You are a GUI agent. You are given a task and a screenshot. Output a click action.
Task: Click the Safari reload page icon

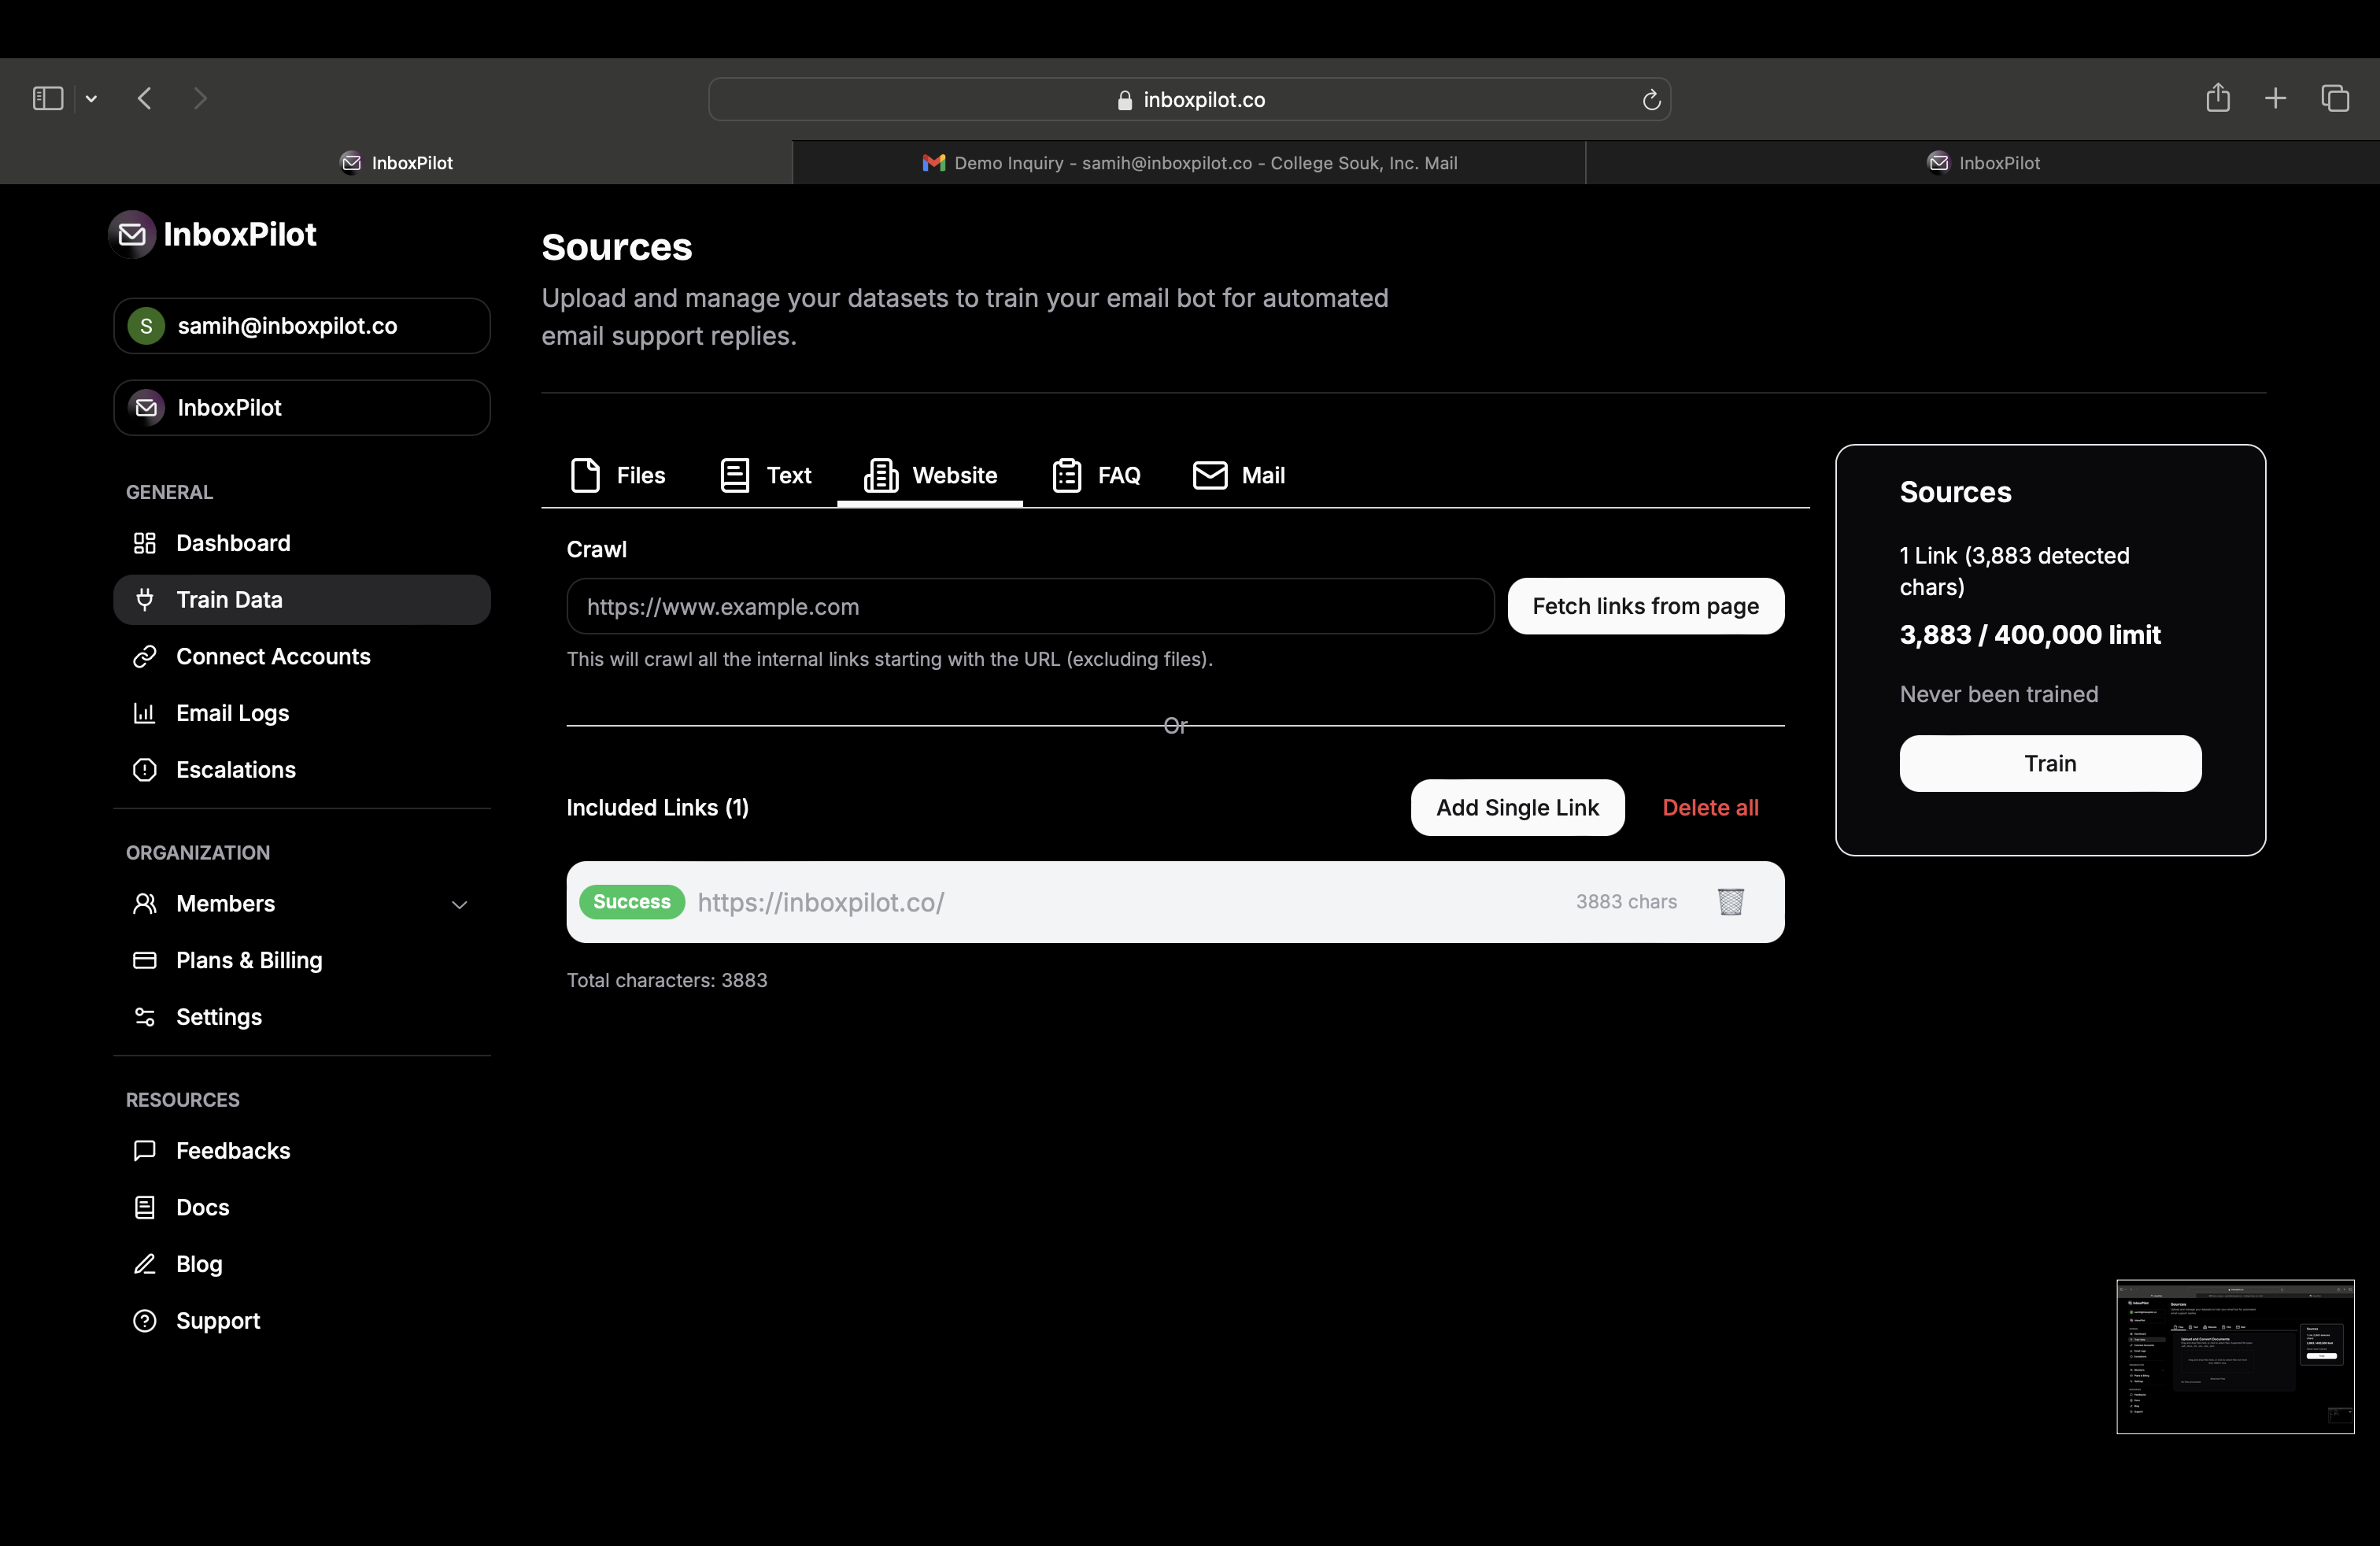[x=1651, y=100]
